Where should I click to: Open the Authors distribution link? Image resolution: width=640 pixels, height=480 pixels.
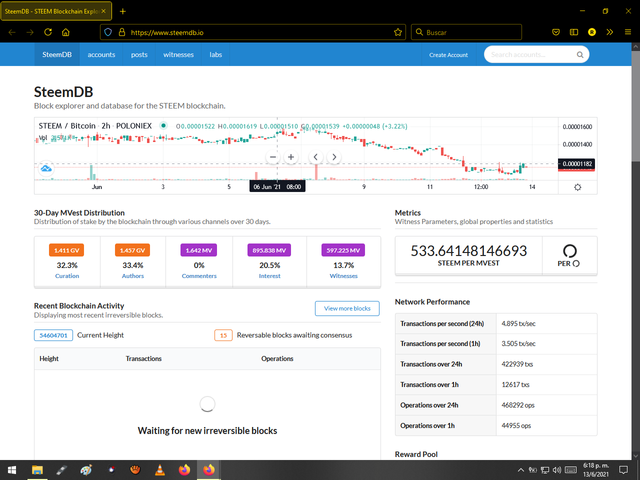point(133,276)
